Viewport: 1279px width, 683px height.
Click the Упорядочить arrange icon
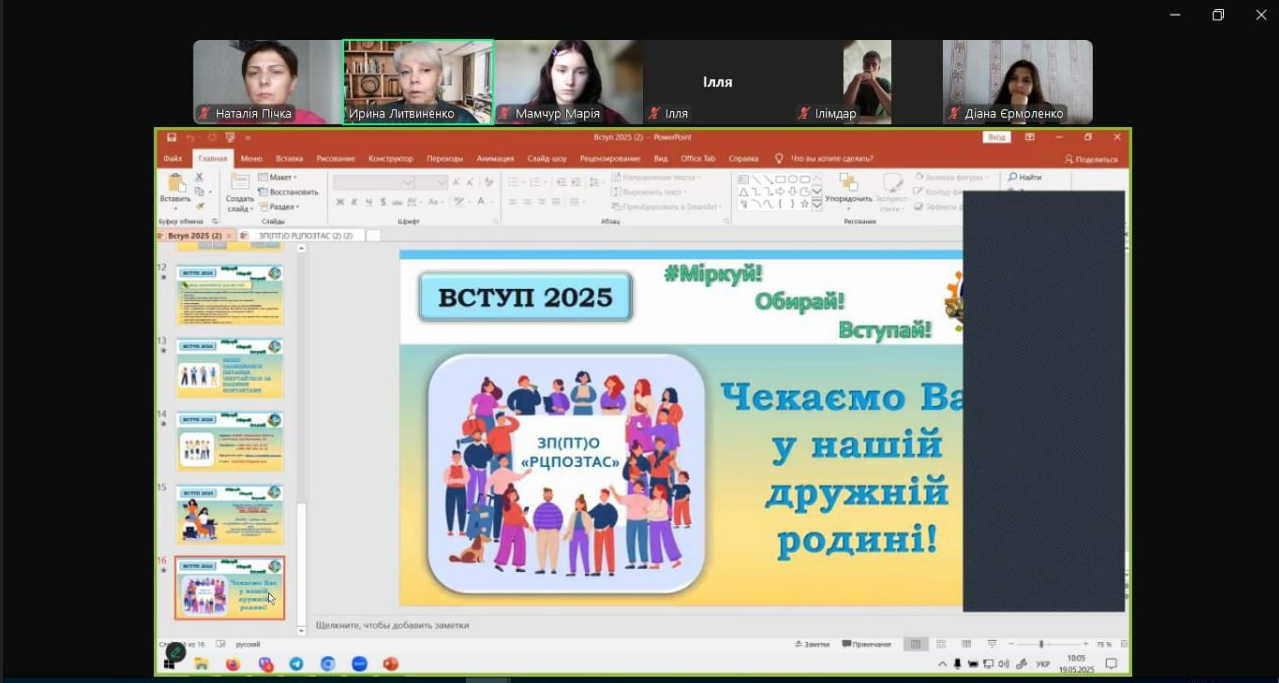click(x=848, y=183)
